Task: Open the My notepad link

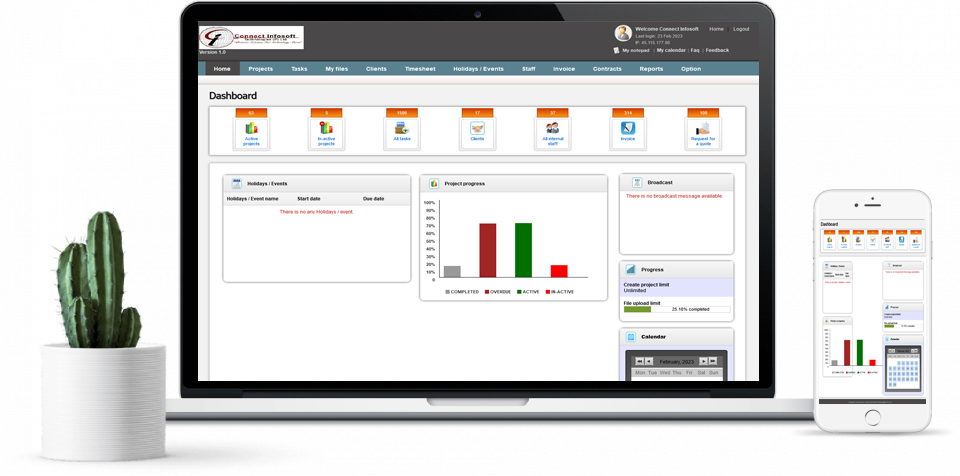Action: pos(636,50)
